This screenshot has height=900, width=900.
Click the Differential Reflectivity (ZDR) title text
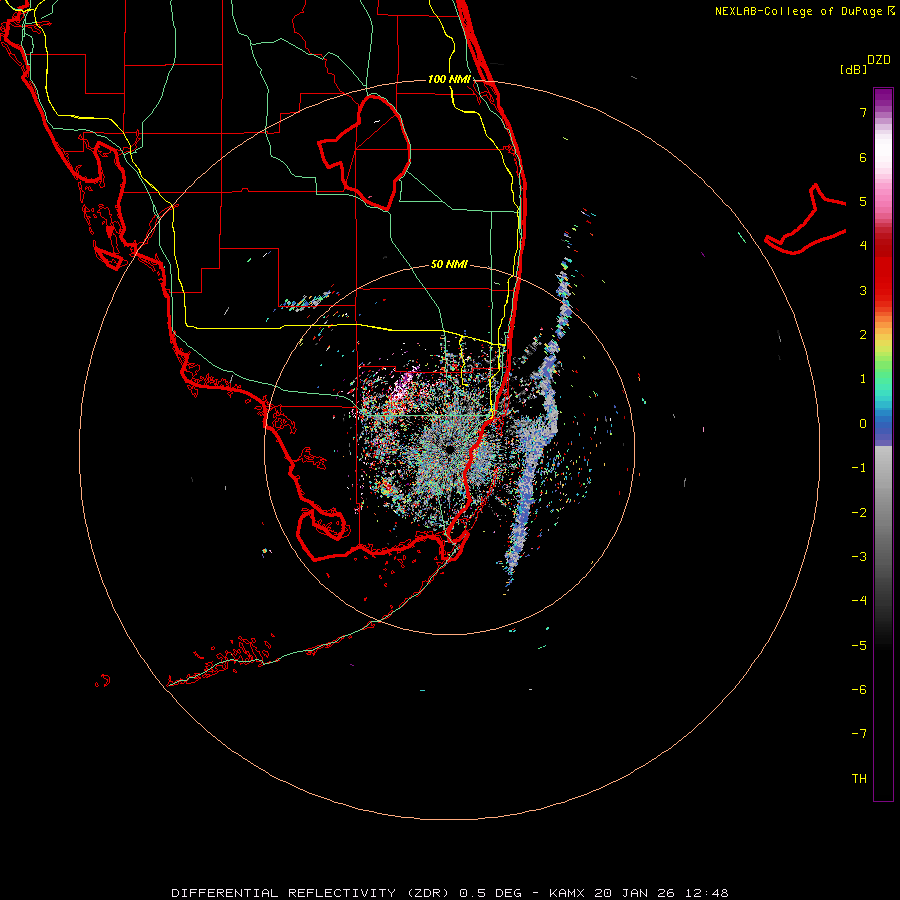click(313, 893)
